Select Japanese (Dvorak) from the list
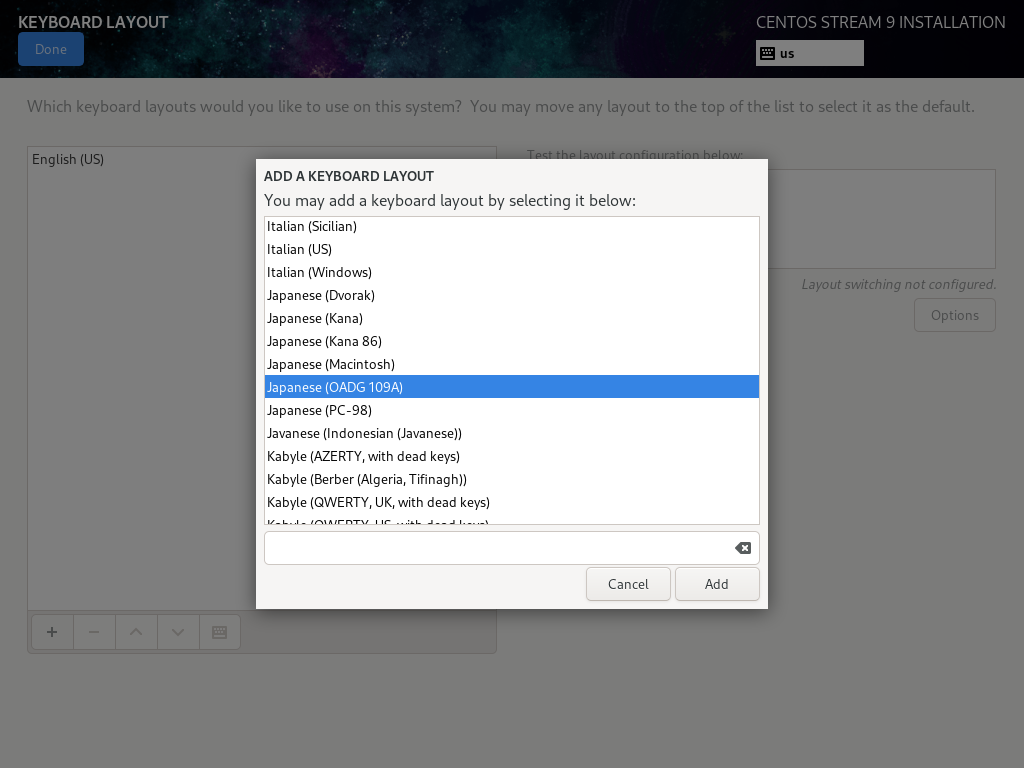The height and width of the screenshot is (768, 1024). coord(320,295)
